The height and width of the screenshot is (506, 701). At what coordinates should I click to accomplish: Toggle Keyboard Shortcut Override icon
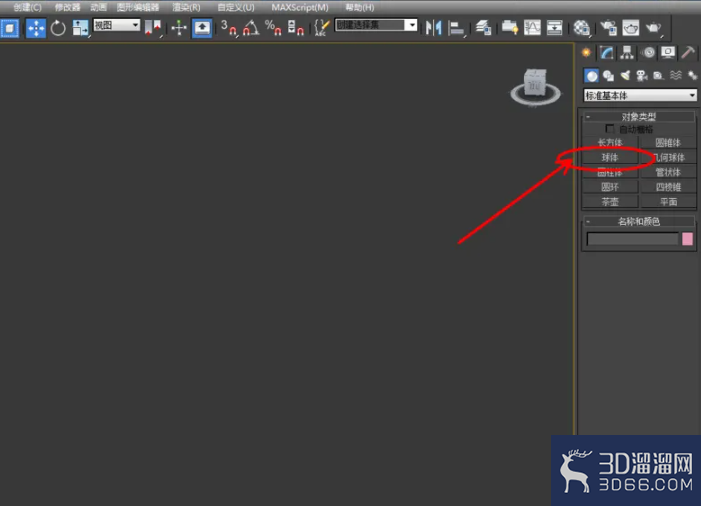[202, 28]
